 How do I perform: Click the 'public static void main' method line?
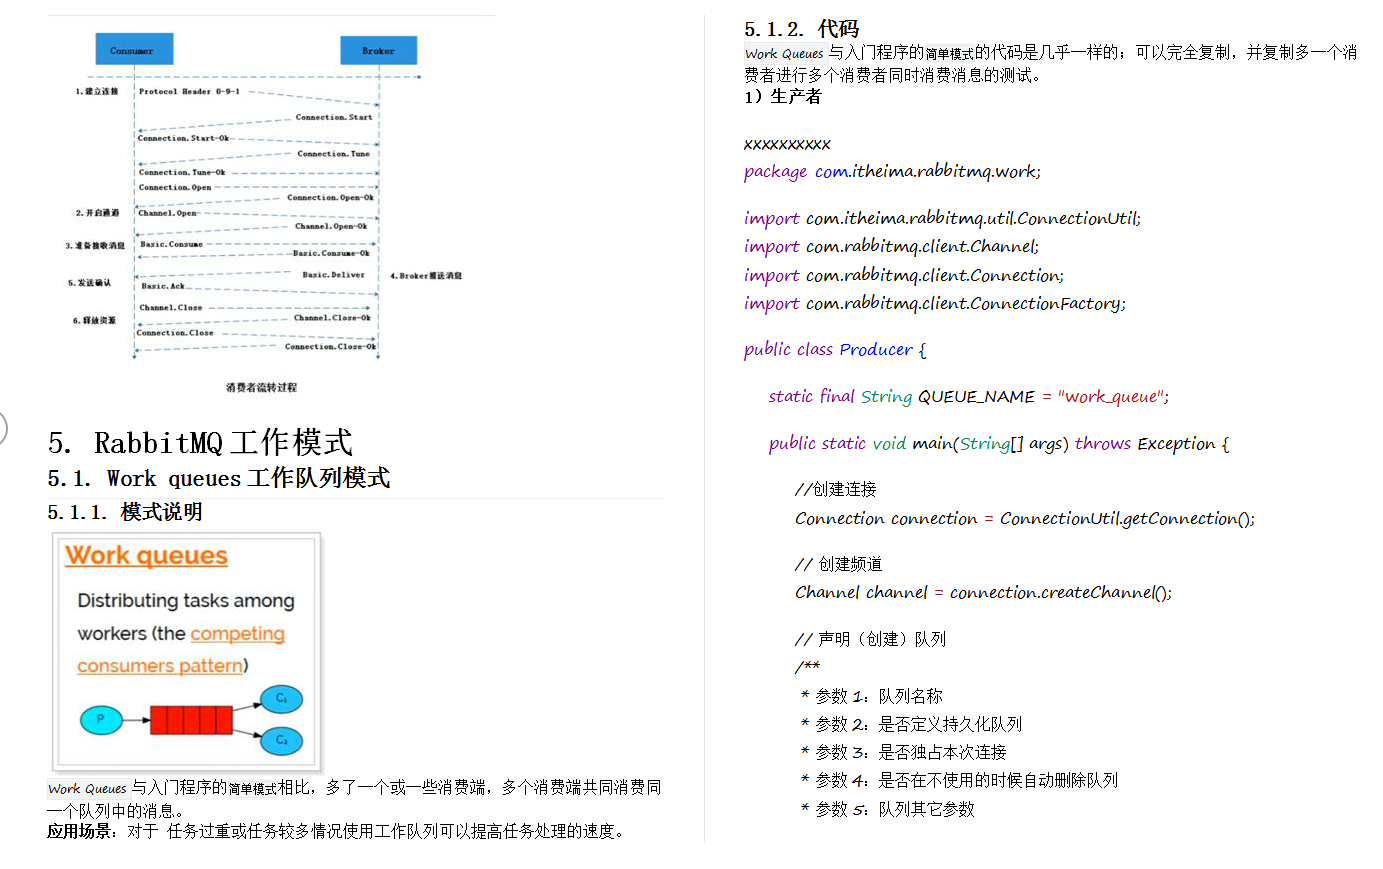point(999,443)
